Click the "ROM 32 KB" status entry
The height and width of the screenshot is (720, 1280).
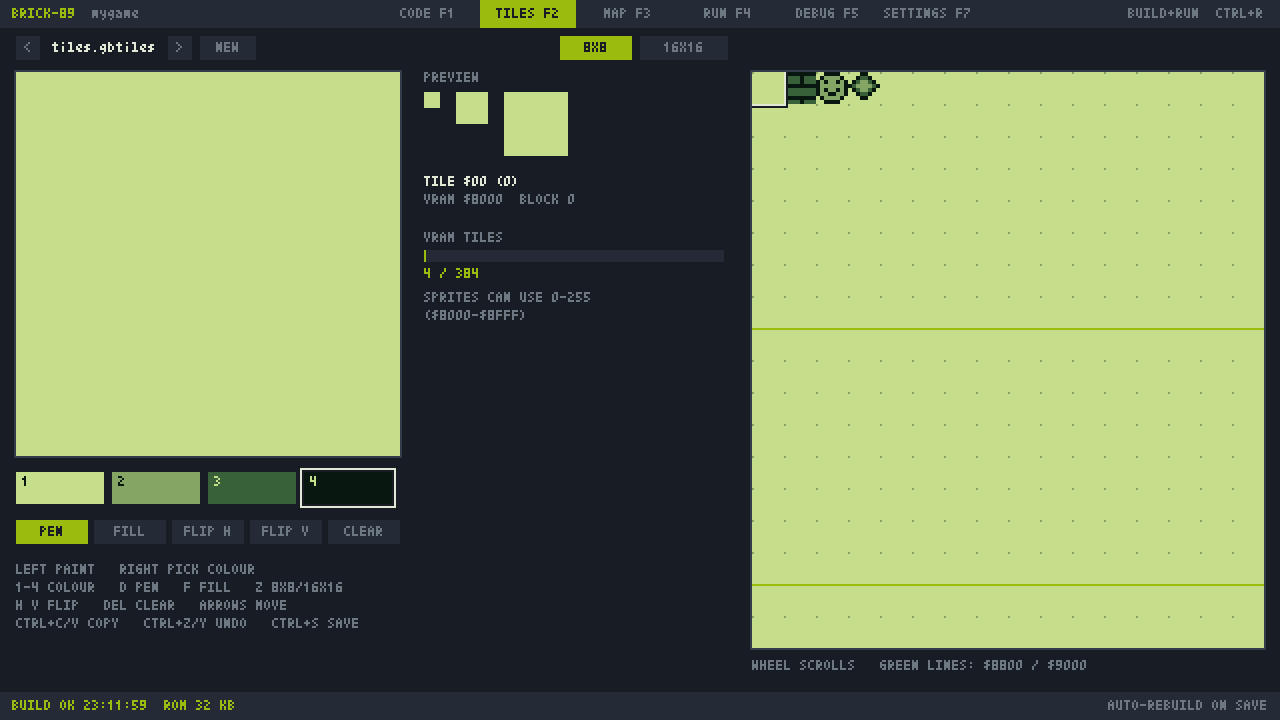click(199, 705)
